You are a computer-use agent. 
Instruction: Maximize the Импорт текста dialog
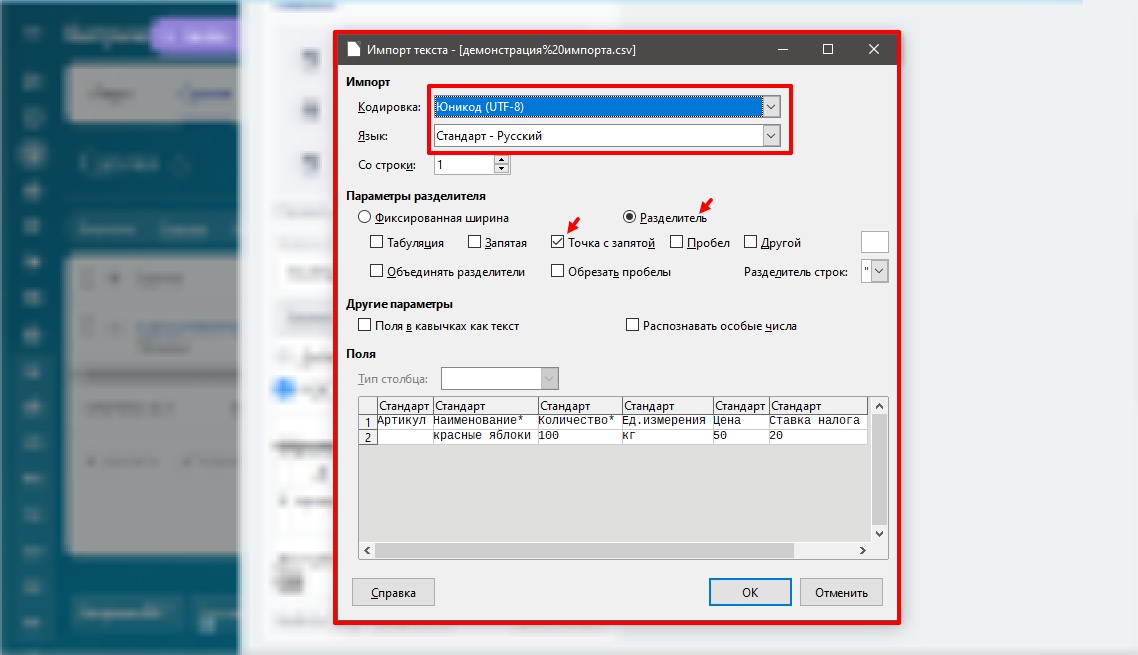(827, 49)
